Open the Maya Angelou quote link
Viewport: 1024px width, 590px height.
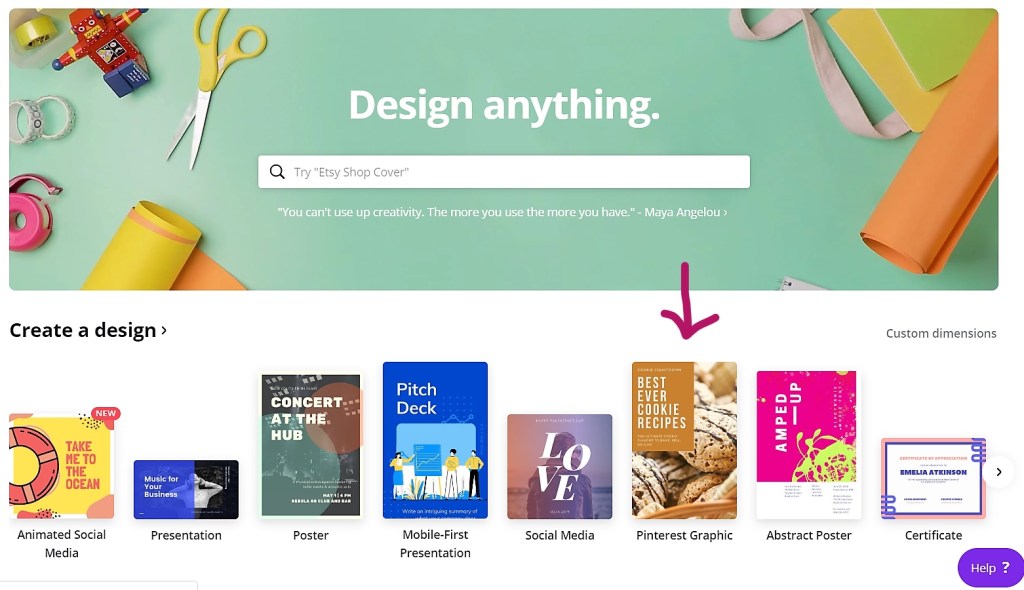coord(502,212)
